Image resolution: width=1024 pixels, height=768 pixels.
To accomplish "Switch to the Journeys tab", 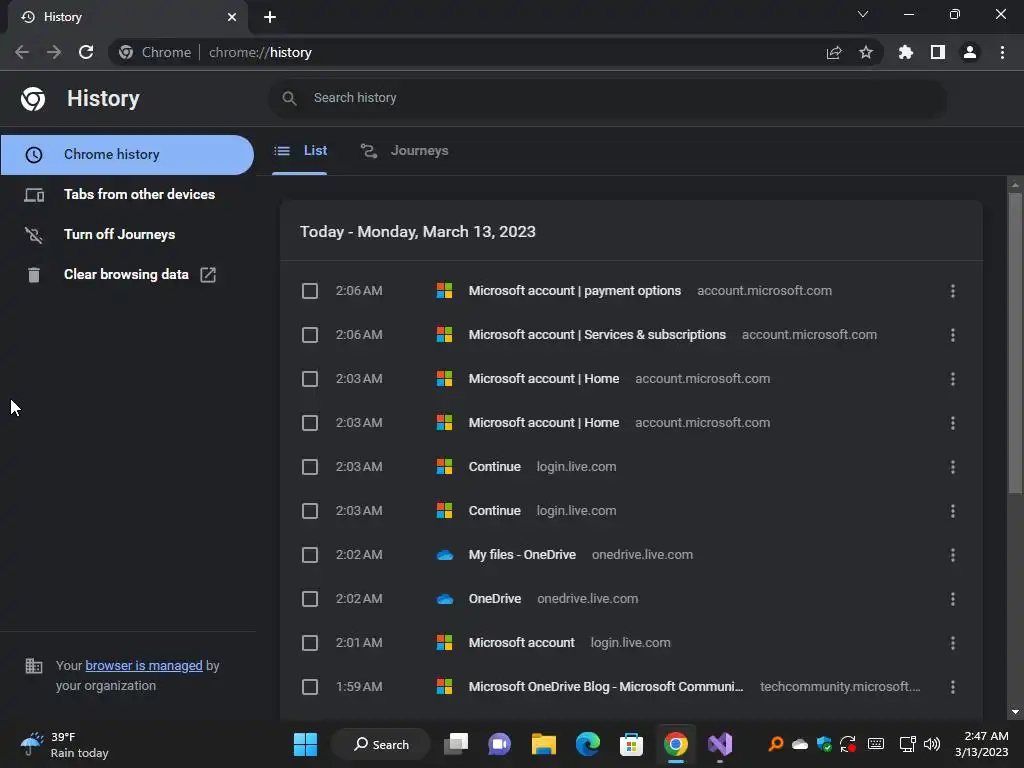I will pyautogui.click(x=405, y=151).
